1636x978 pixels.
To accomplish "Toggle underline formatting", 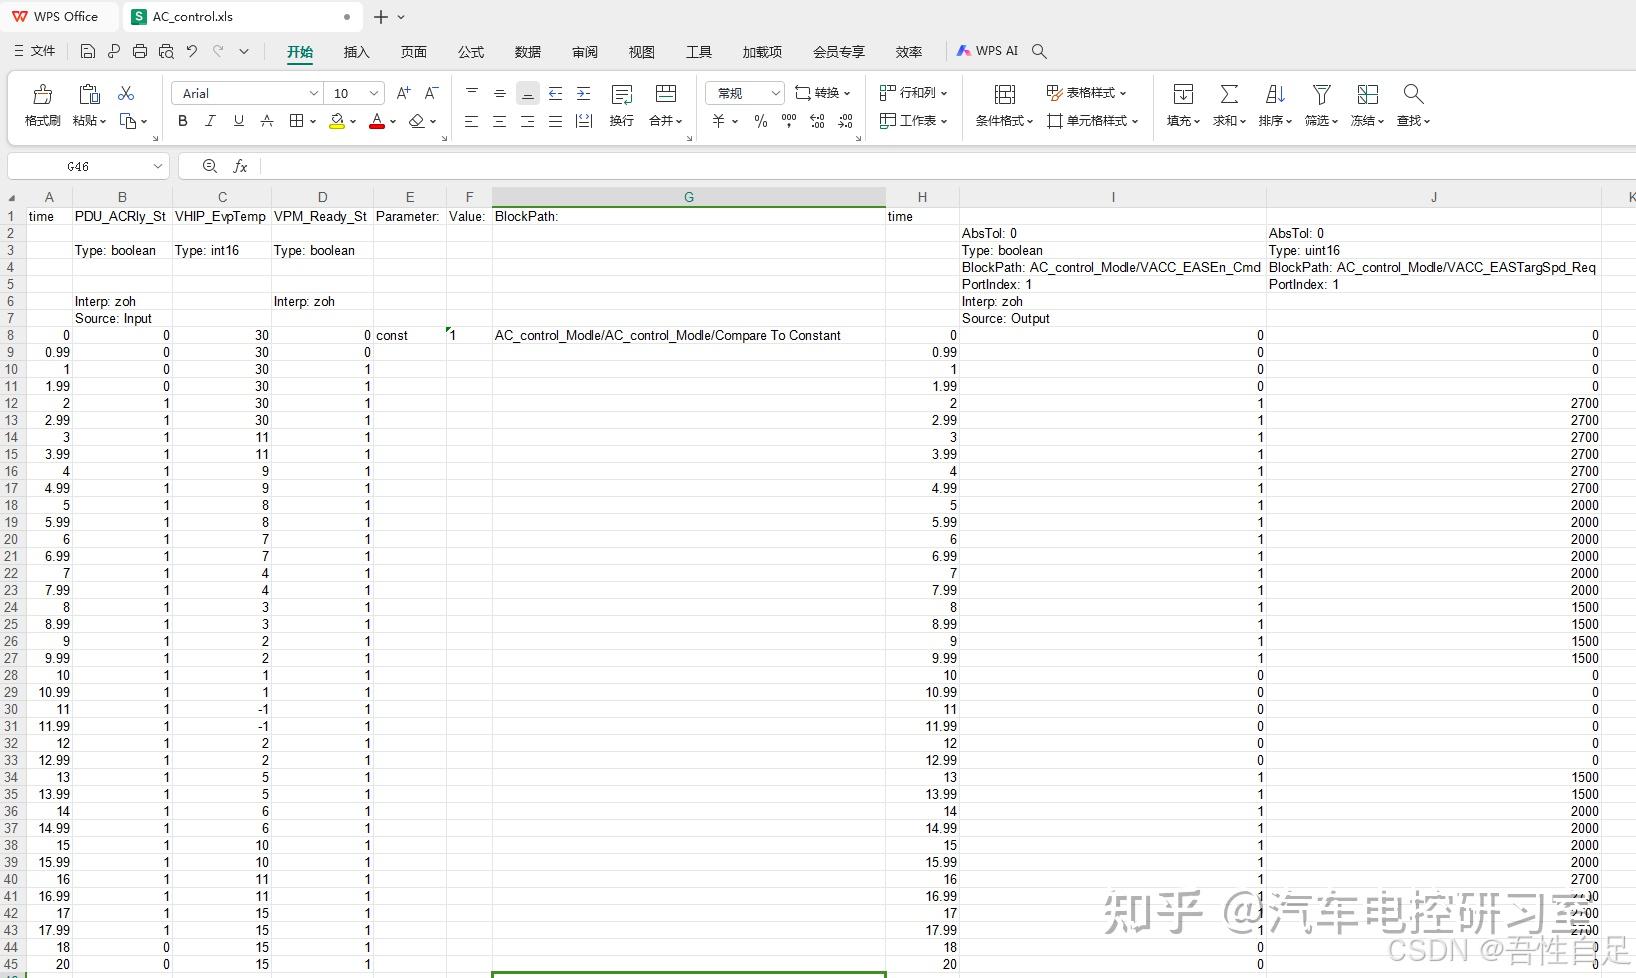I will pyautogui.click(x=238, y=121).
